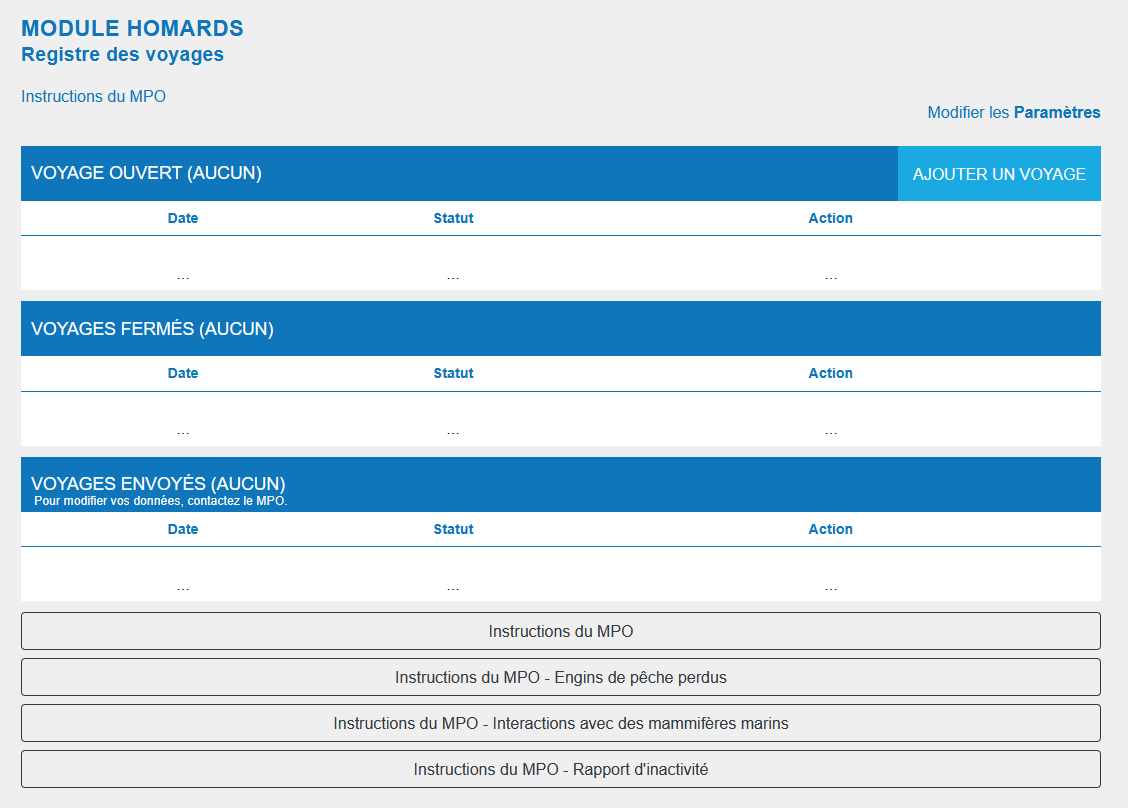Click the AJOUTER UN VOYAGE button
The height and width of the screenshot is (808, 1128).
tap(998, 174)
